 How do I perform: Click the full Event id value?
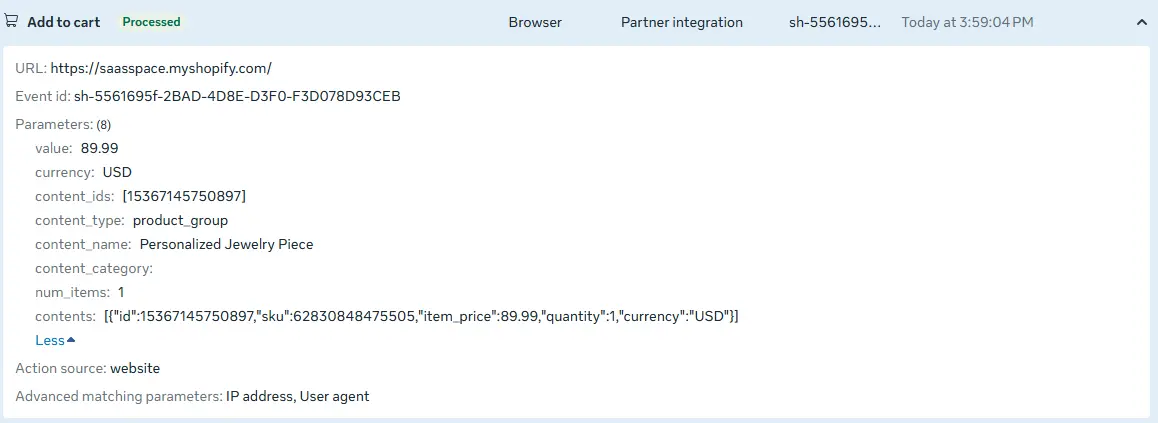click(x=237, y=96)
